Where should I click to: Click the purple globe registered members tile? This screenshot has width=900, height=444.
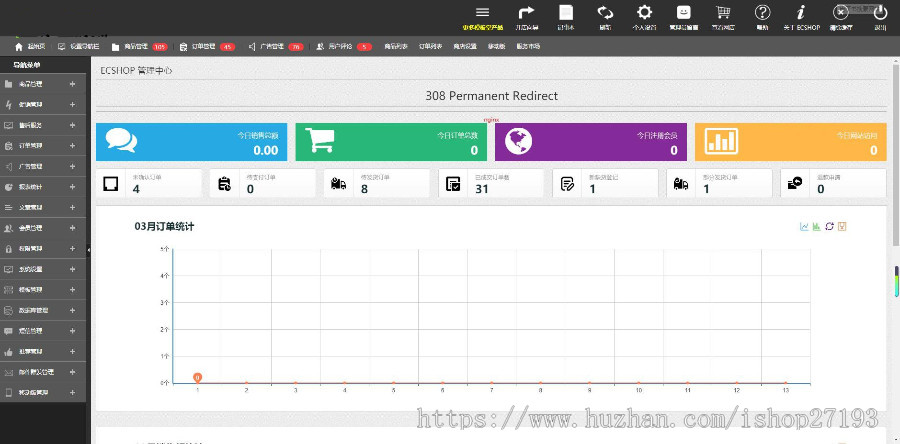click(x=591, y=142)
